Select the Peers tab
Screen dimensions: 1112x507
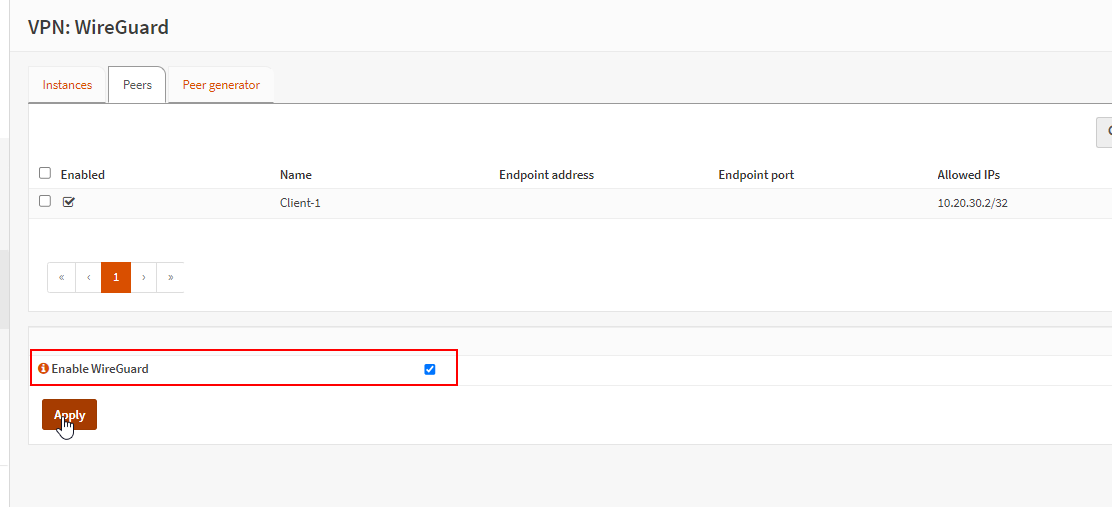point(137,85)
